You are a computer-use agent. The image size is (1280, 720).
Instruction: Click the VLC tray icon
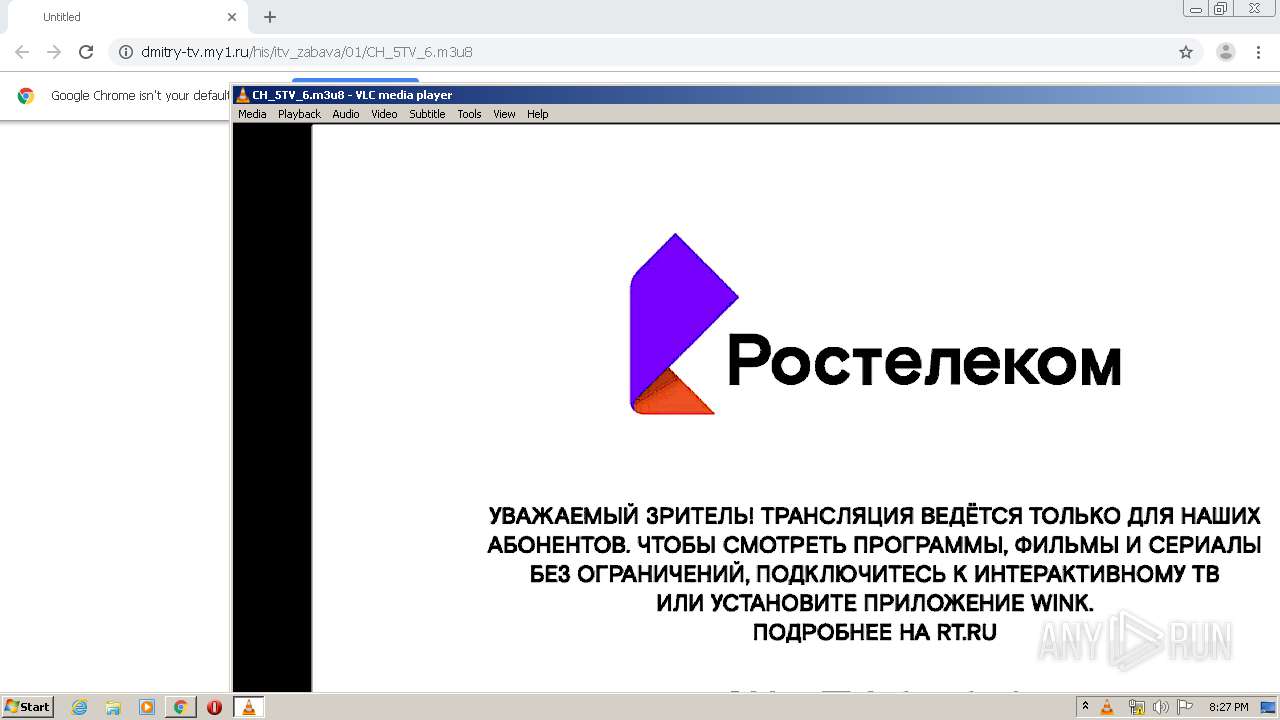pyautogui.click(x=1107, y=707)
